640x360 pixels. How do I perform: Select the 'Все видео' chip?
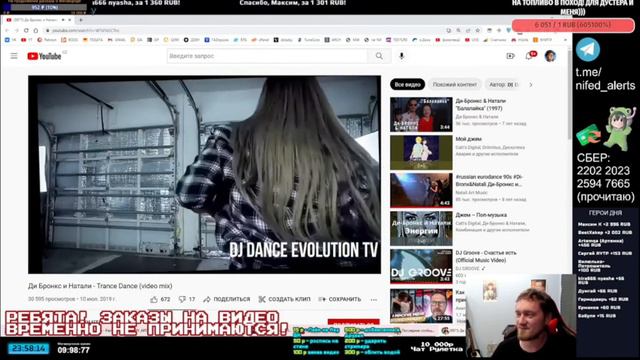(x=407, y=84)
